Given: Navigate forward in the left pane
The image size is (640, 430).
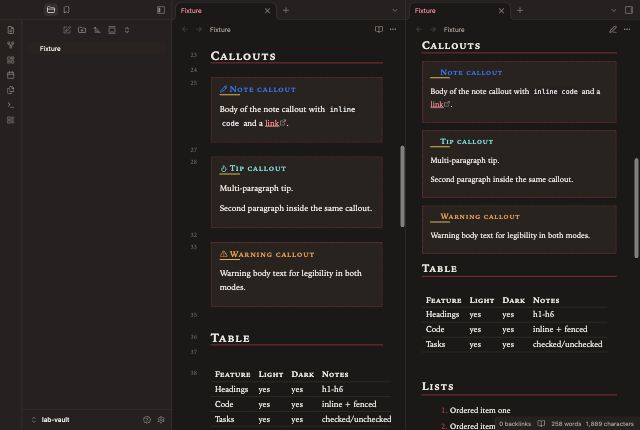Looking at the screenshot, I should tap(199, 29).
